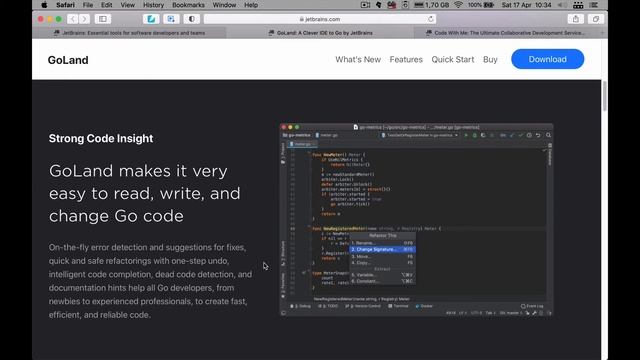Click the jetbrains.com address bar
This screenshot has width=640, height=360.
point(320,19)
